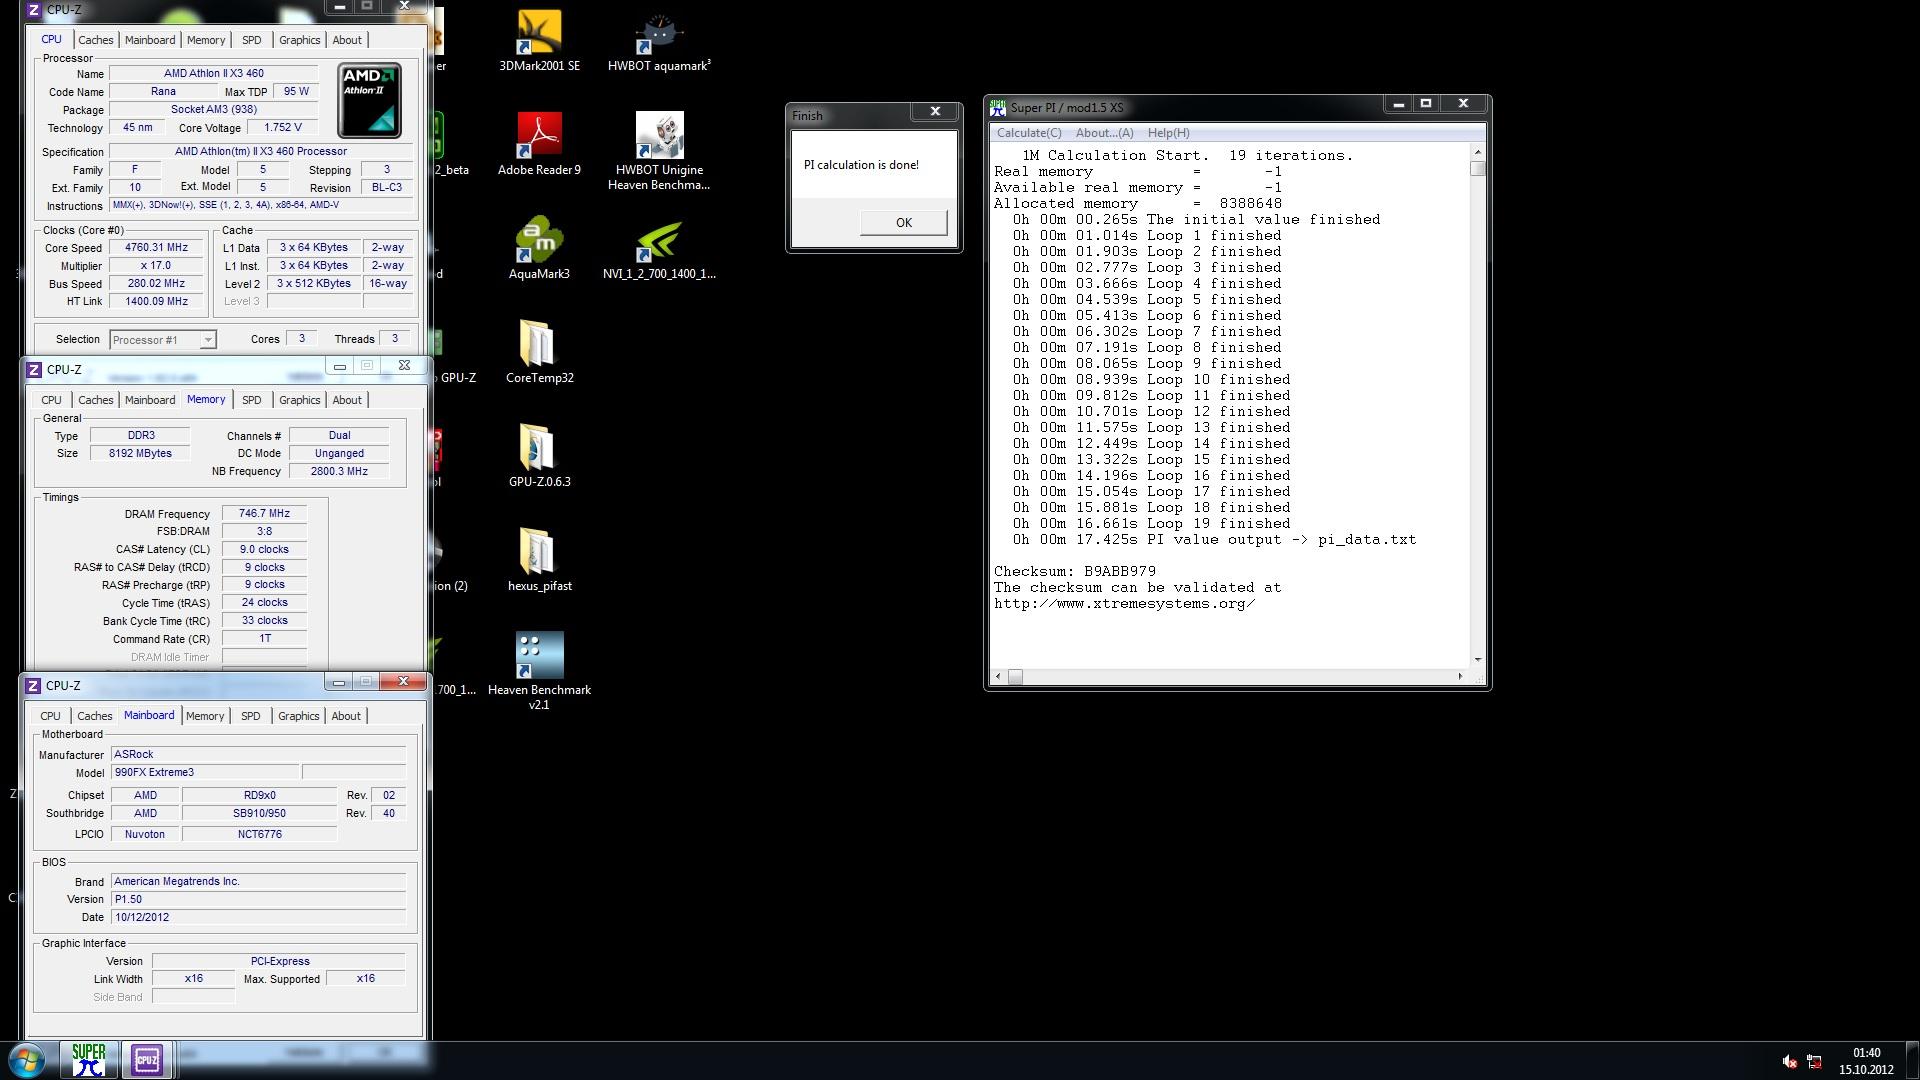Click the Southbridge SB910/950 value
Screen dimensions: 1920x1080
259,813
